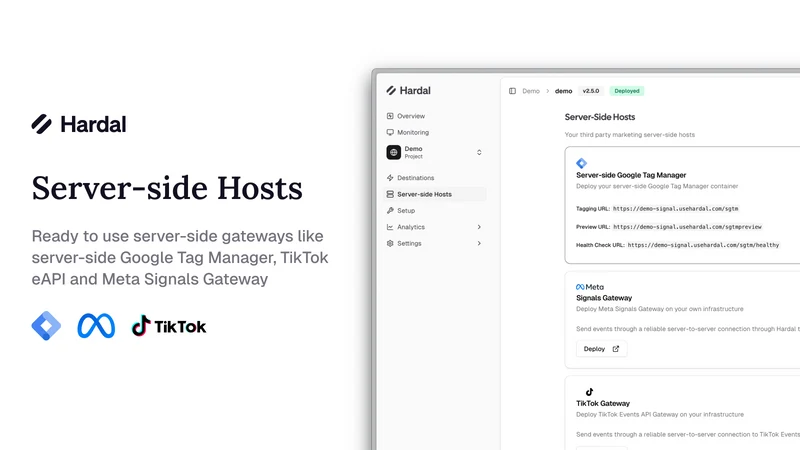Click Server-side Google Tag Manager title
Screen dimensions: 800x450
coord(631,175)
